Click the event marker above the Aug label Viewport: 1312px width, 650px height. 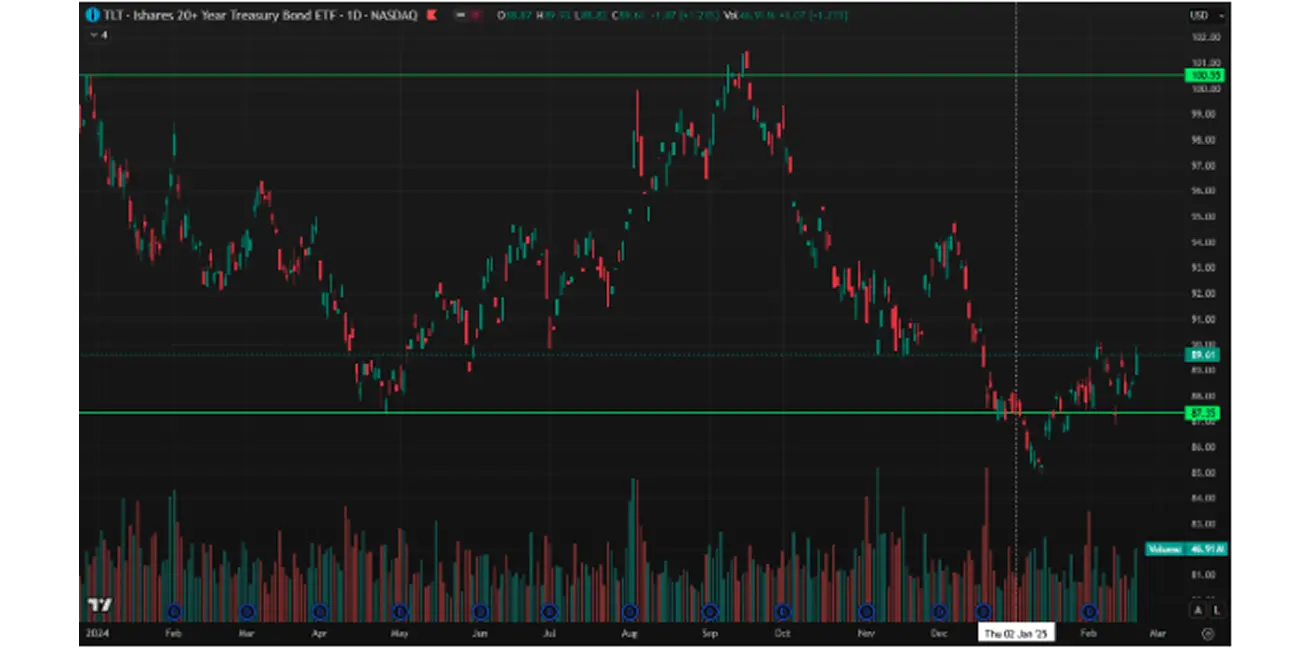[x=629, y=611]
